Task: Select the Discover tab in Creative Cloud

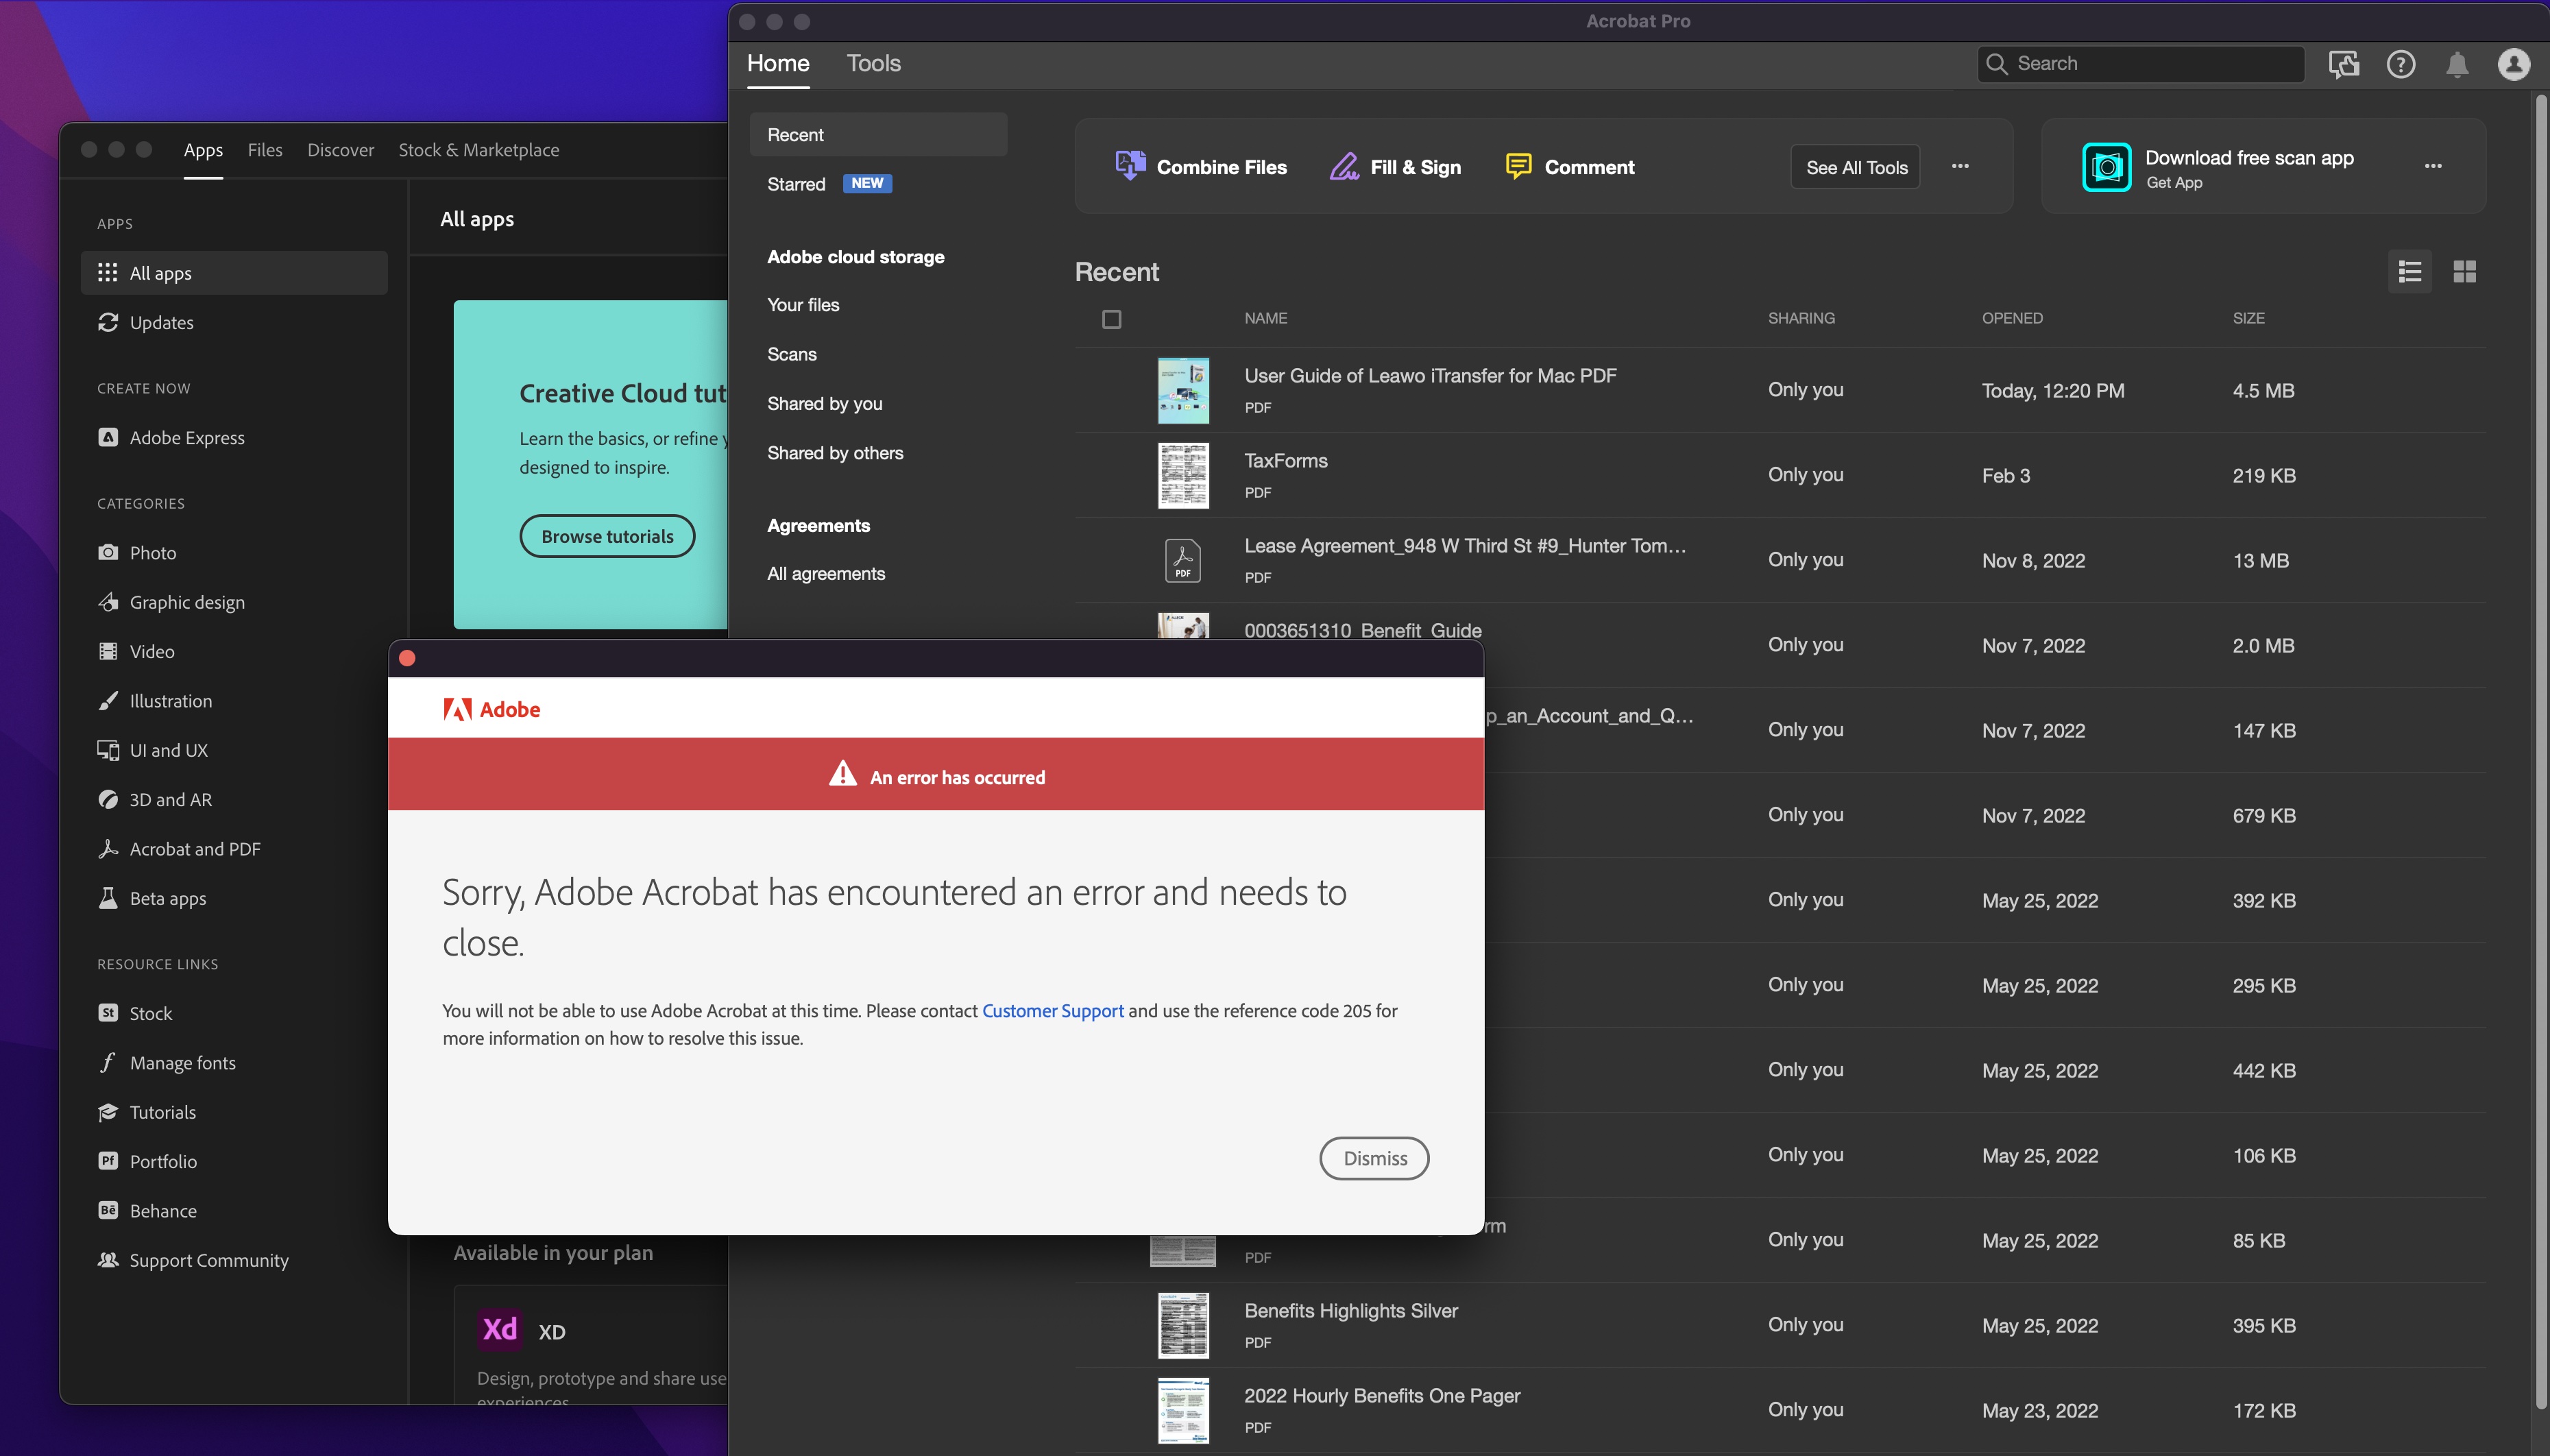Action: click(x=340, y=149)
